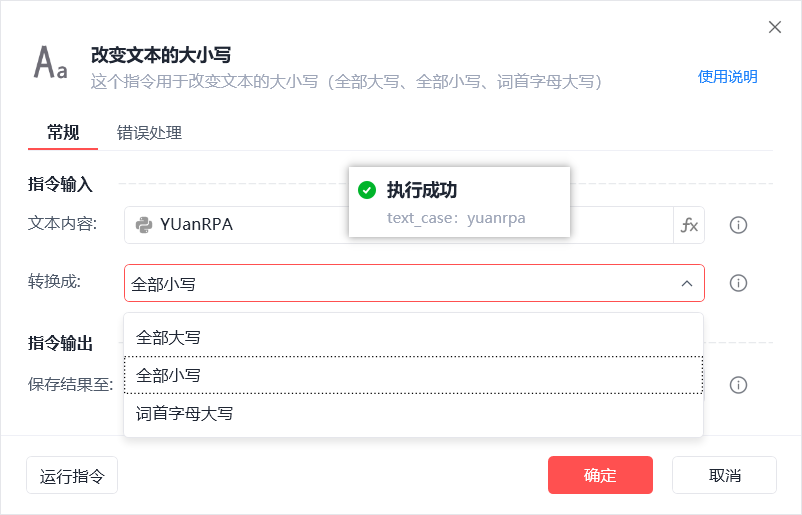Click the Aa text case command icon
This screenshot has height=515, width=802.
50,63
